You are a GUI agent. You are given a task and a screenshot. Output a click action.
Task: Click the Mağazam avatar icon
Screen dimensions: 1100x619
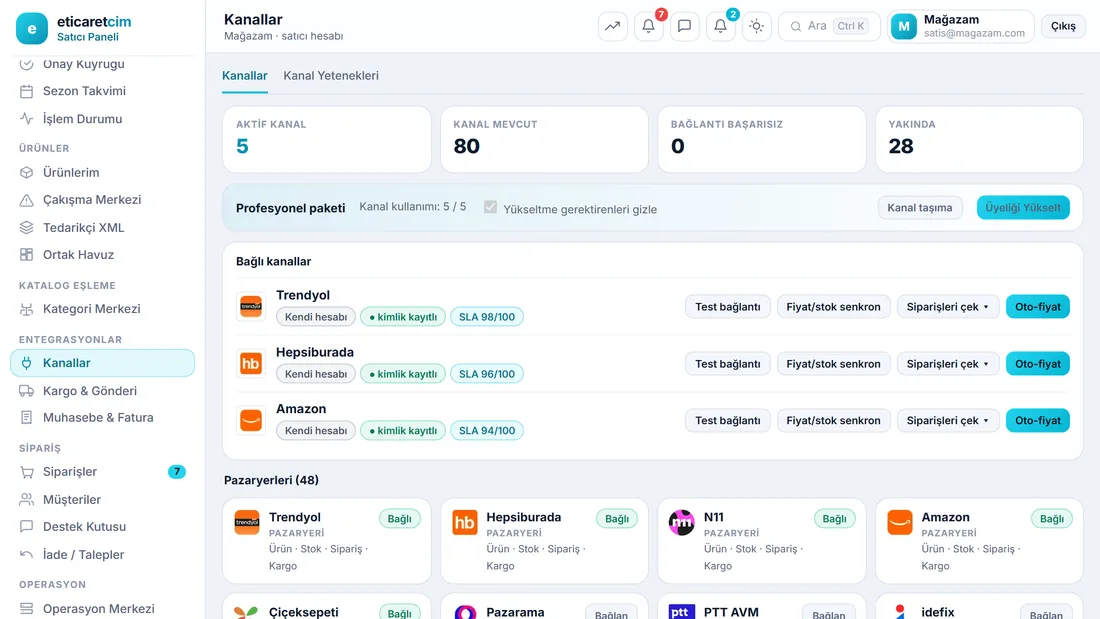point(904,27)
